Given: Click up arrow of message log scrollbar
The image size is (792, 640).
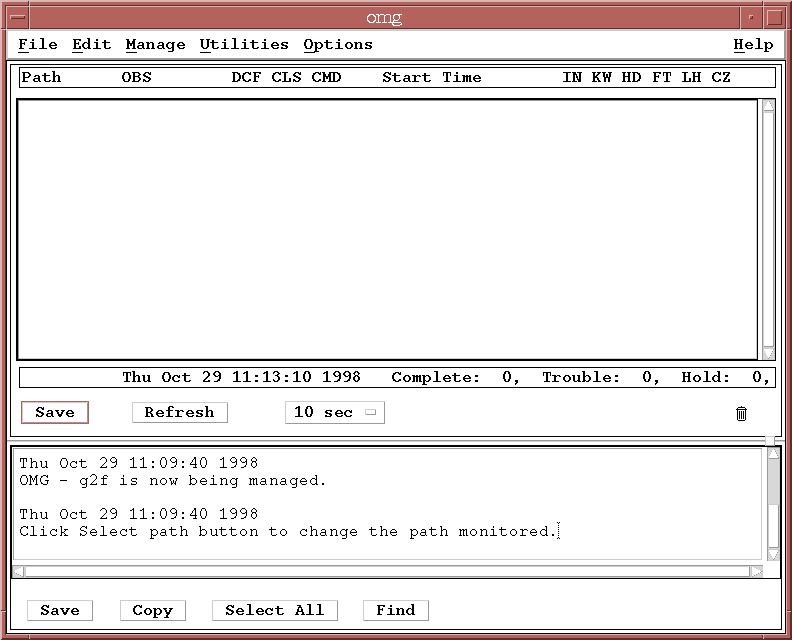Looking at the screenshot, I should pyautogui.click(x=773, y=455).
